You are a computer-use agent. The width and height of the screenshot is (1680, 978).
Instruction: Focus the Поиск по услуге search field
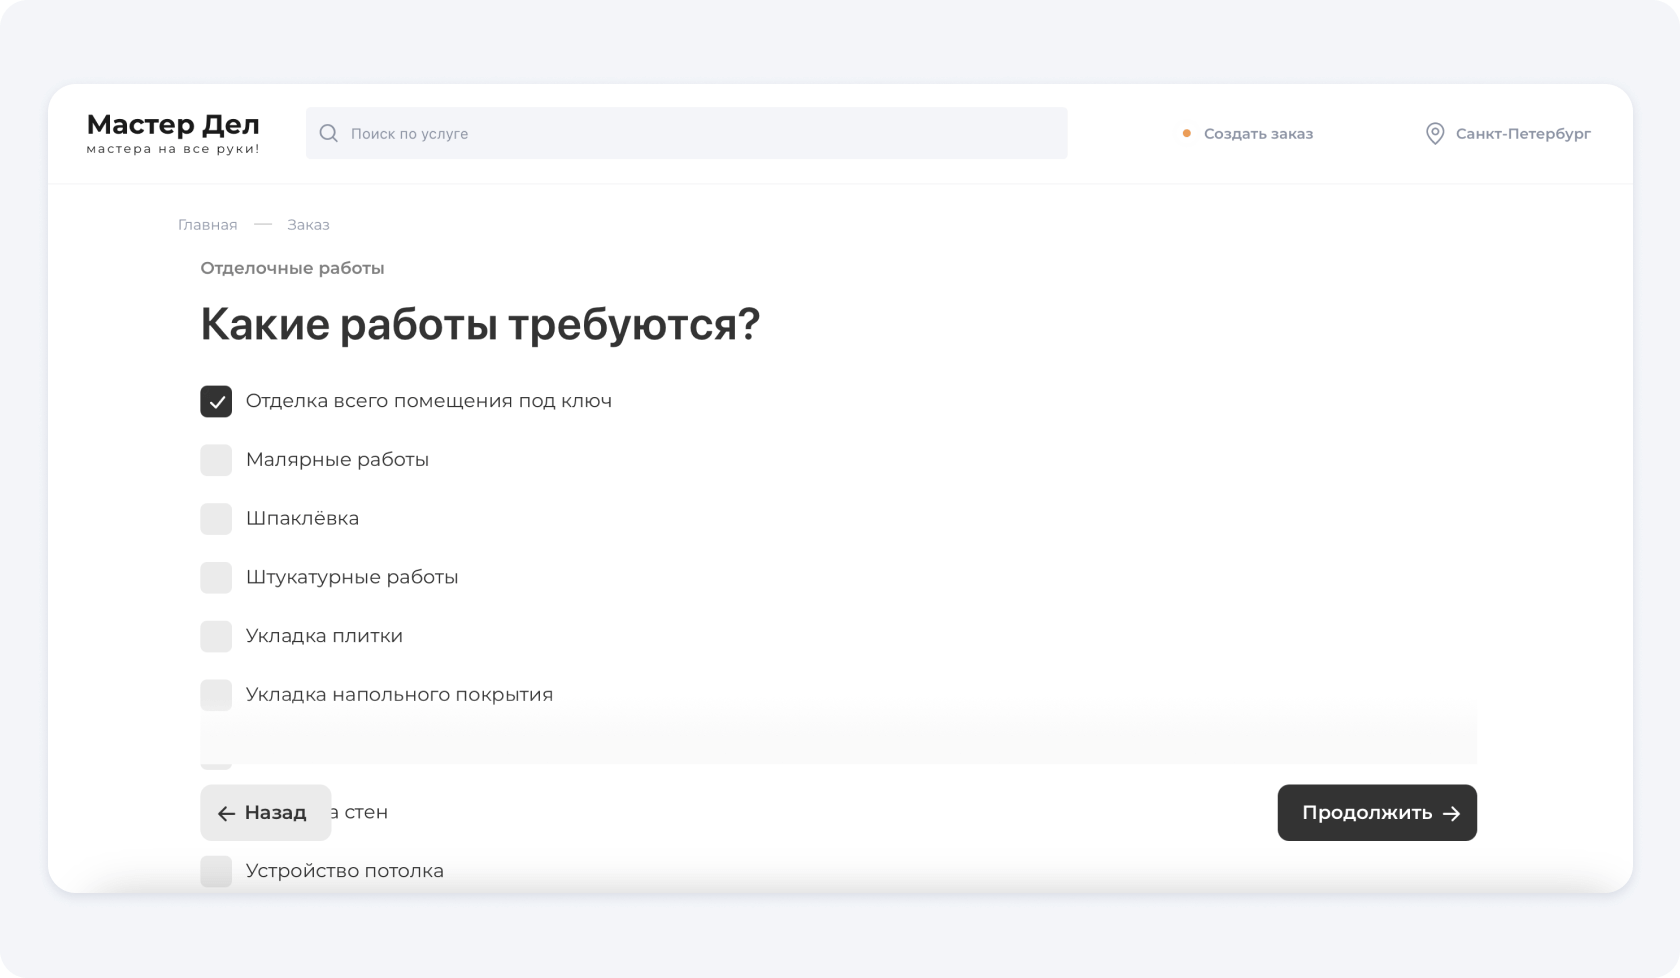[700, 134]
